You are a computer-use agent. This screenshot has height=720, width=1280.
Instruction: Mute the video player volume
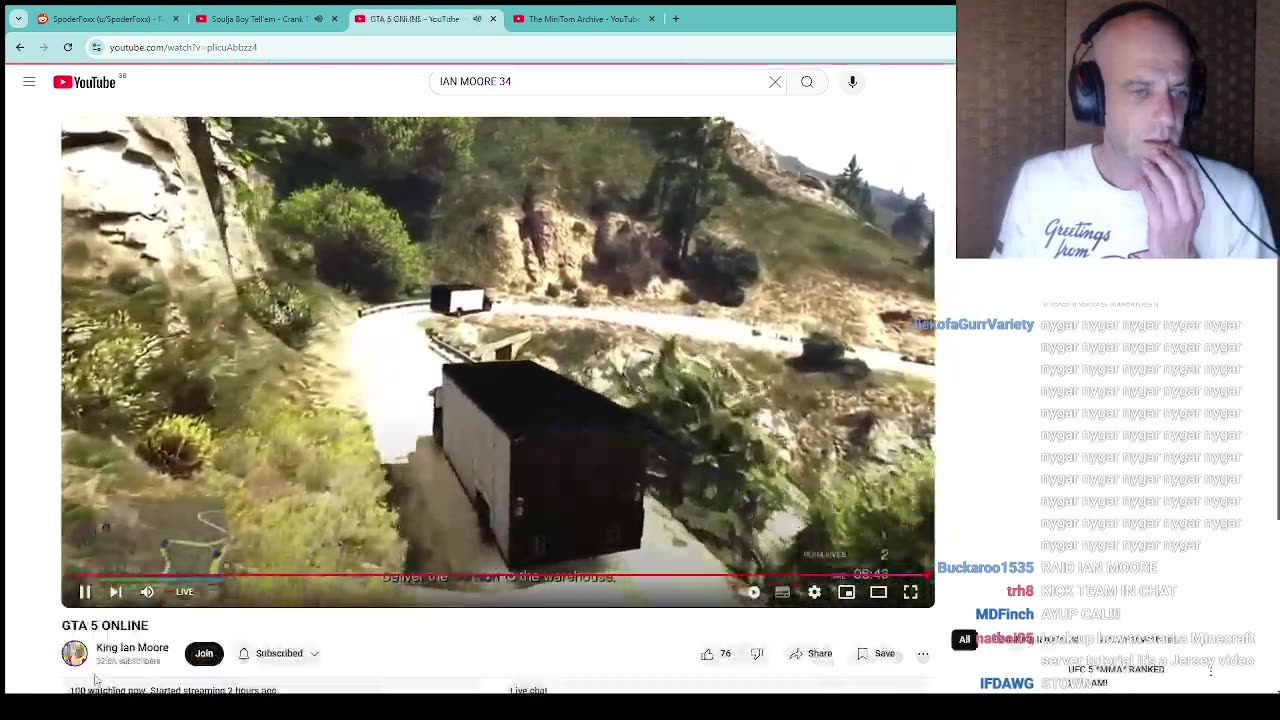point(147,592)
